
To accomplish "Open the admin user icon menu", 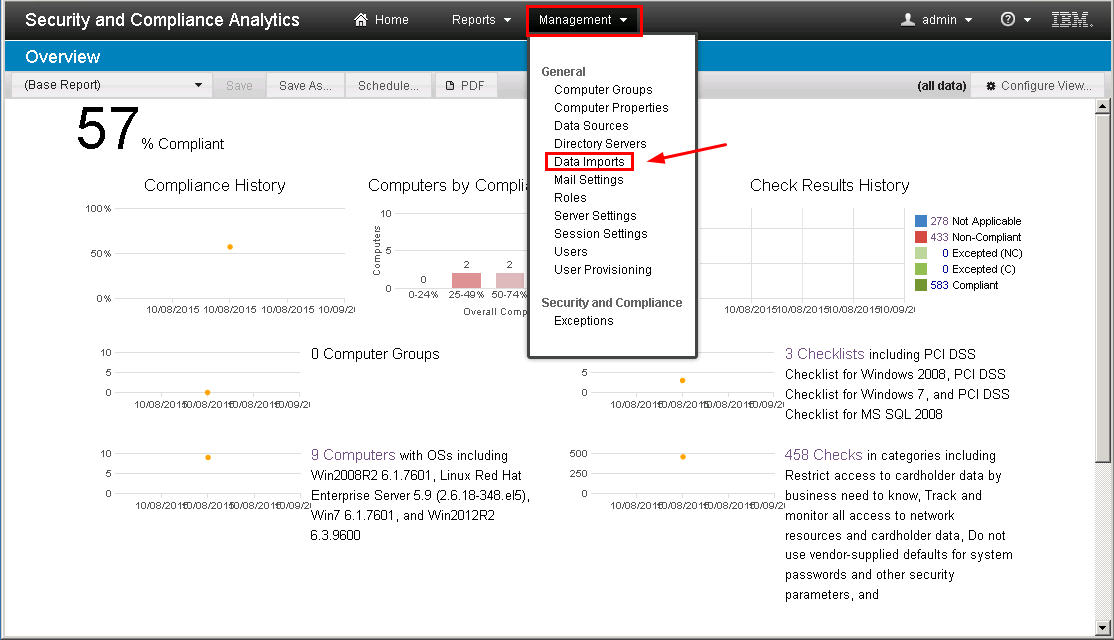I will click(x=907, y=20).
